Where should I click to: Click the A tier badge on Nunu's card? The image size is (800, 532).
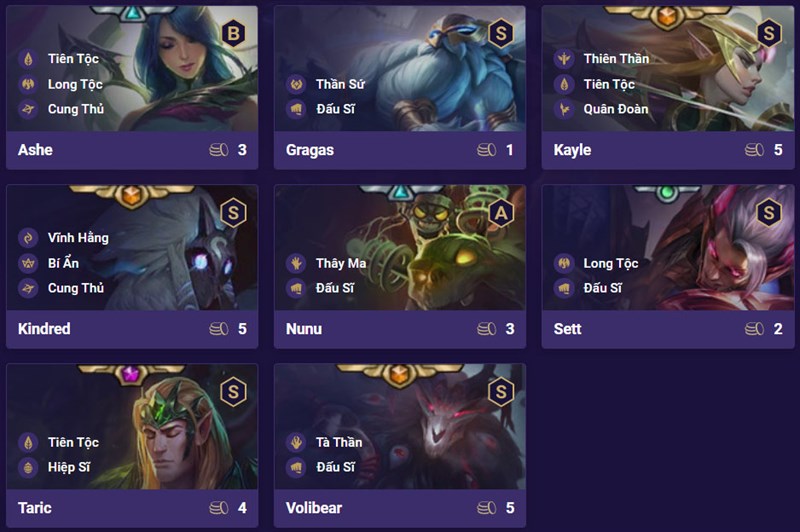pyautogui.click(x=501, y=213)
